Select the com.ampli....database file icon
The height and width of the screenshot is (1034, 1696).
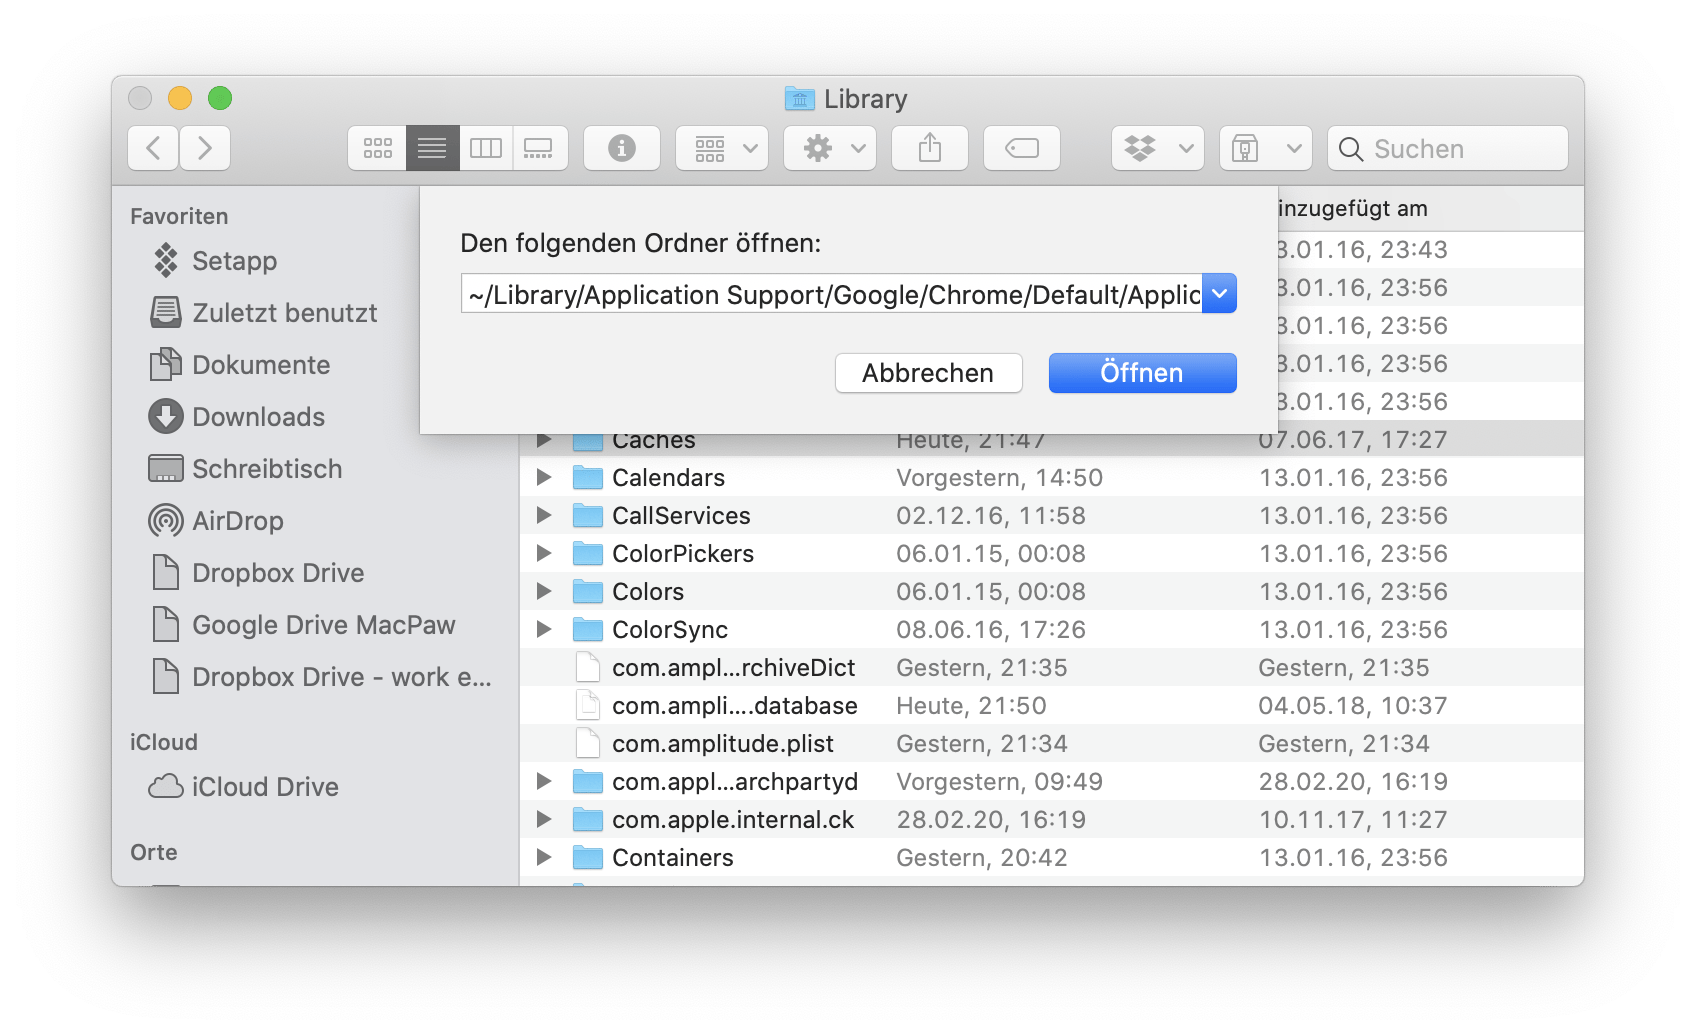pos(588,706)
